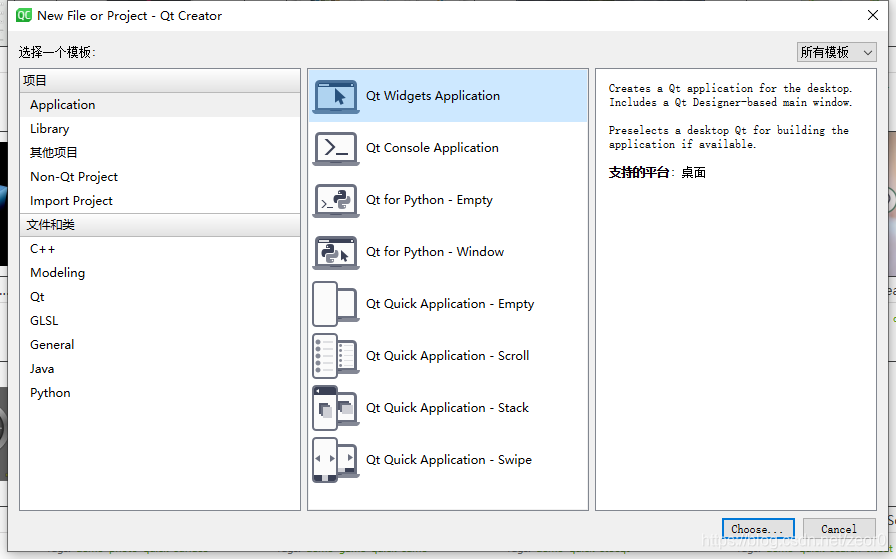Click the 文件和类 section header
This screenshot has width=896, height=559.
click(x=160, y=225)
